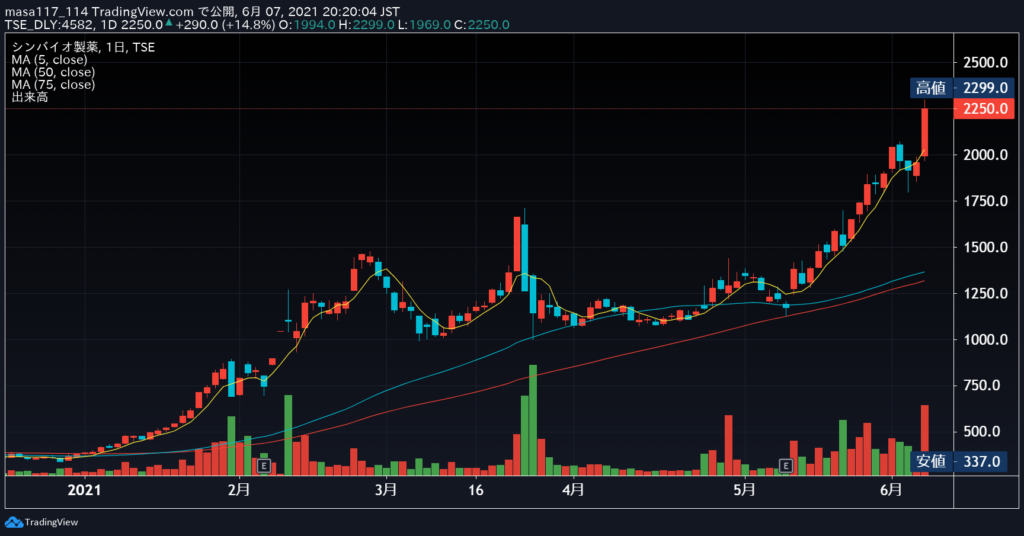Viewport: 1024px width, 536px height.
Task: Click the 安値 337.0 low price label
Action: (959, 462)
